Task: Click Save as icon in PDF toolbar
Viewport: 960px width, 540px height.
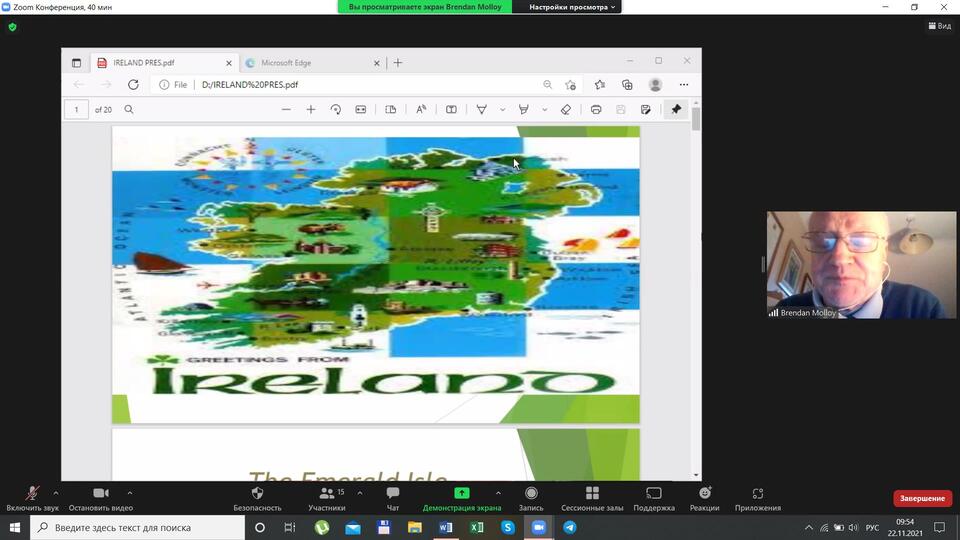Action: [645, 109]
